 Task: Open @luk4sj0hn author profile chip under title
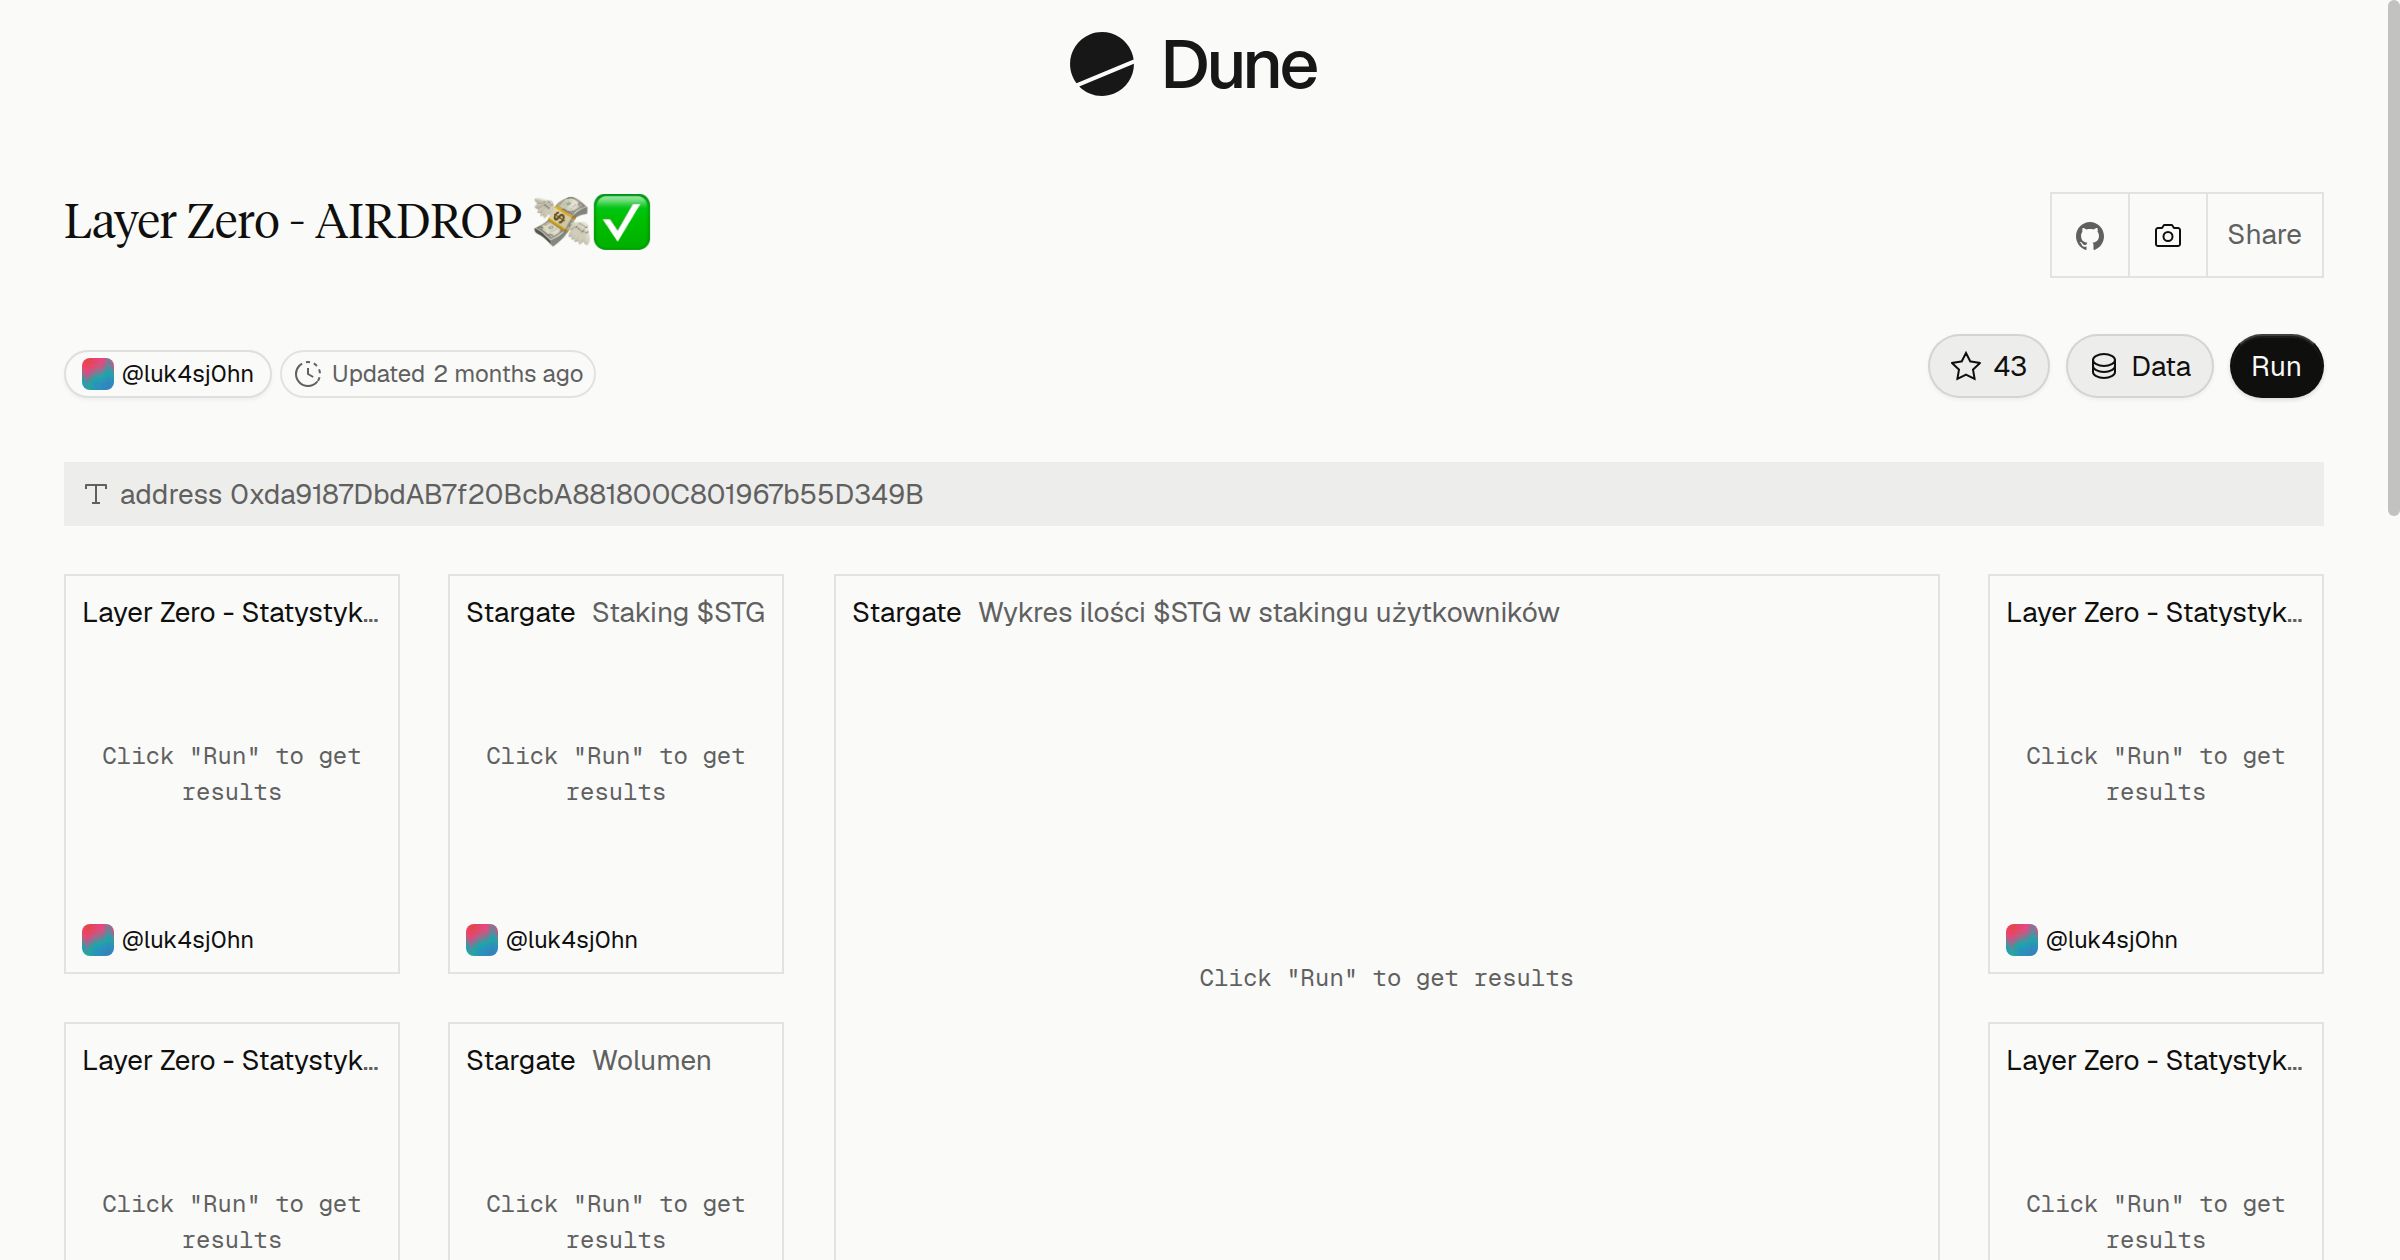[168, 374]
